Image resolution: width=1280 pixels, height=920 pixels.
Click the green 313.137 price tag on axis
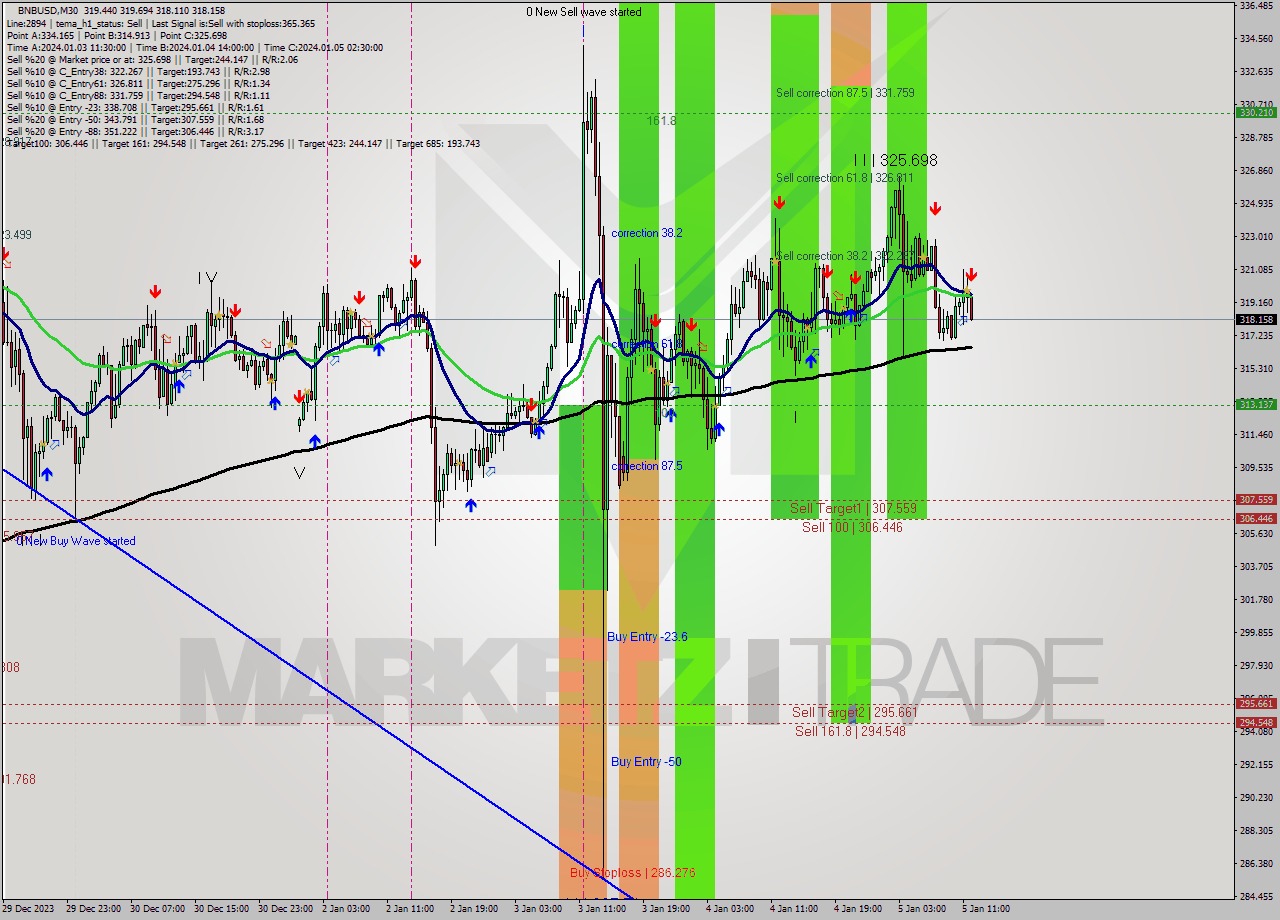1257,405
